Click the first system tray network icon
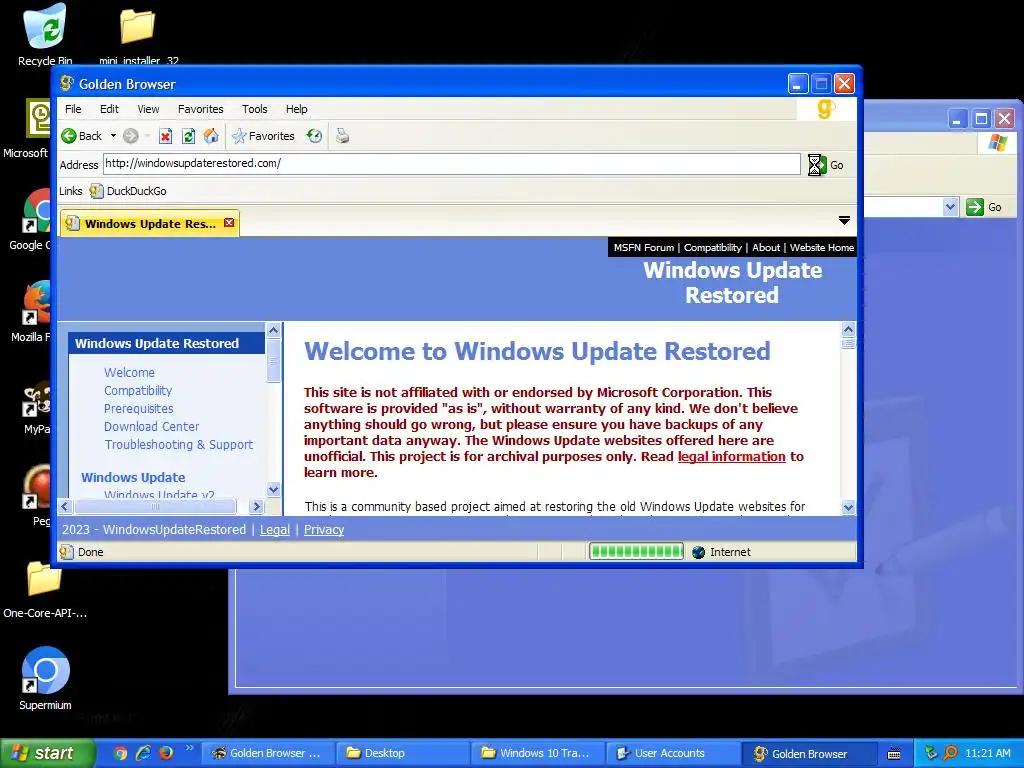 click(931, 753)
